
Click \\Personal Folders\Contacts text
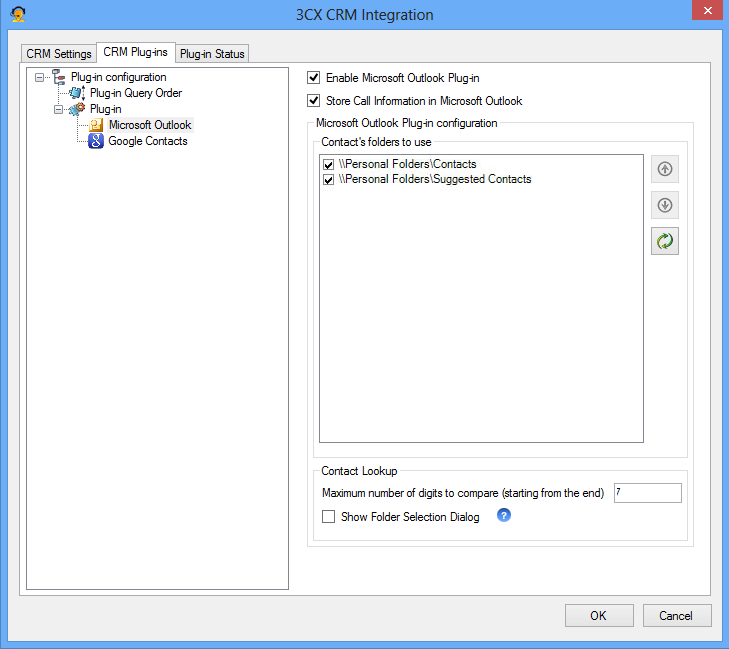(407, 164)
